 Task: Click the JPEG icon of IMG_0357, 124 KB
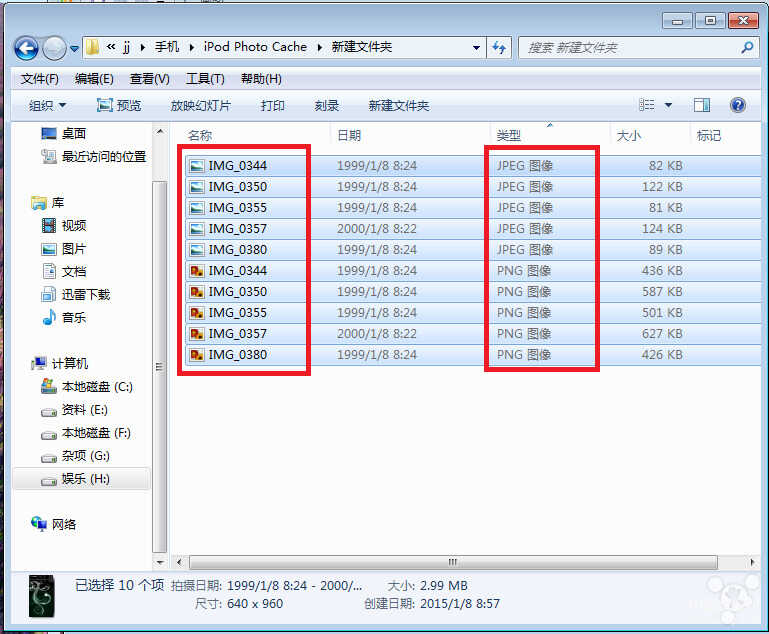[197, 229]
